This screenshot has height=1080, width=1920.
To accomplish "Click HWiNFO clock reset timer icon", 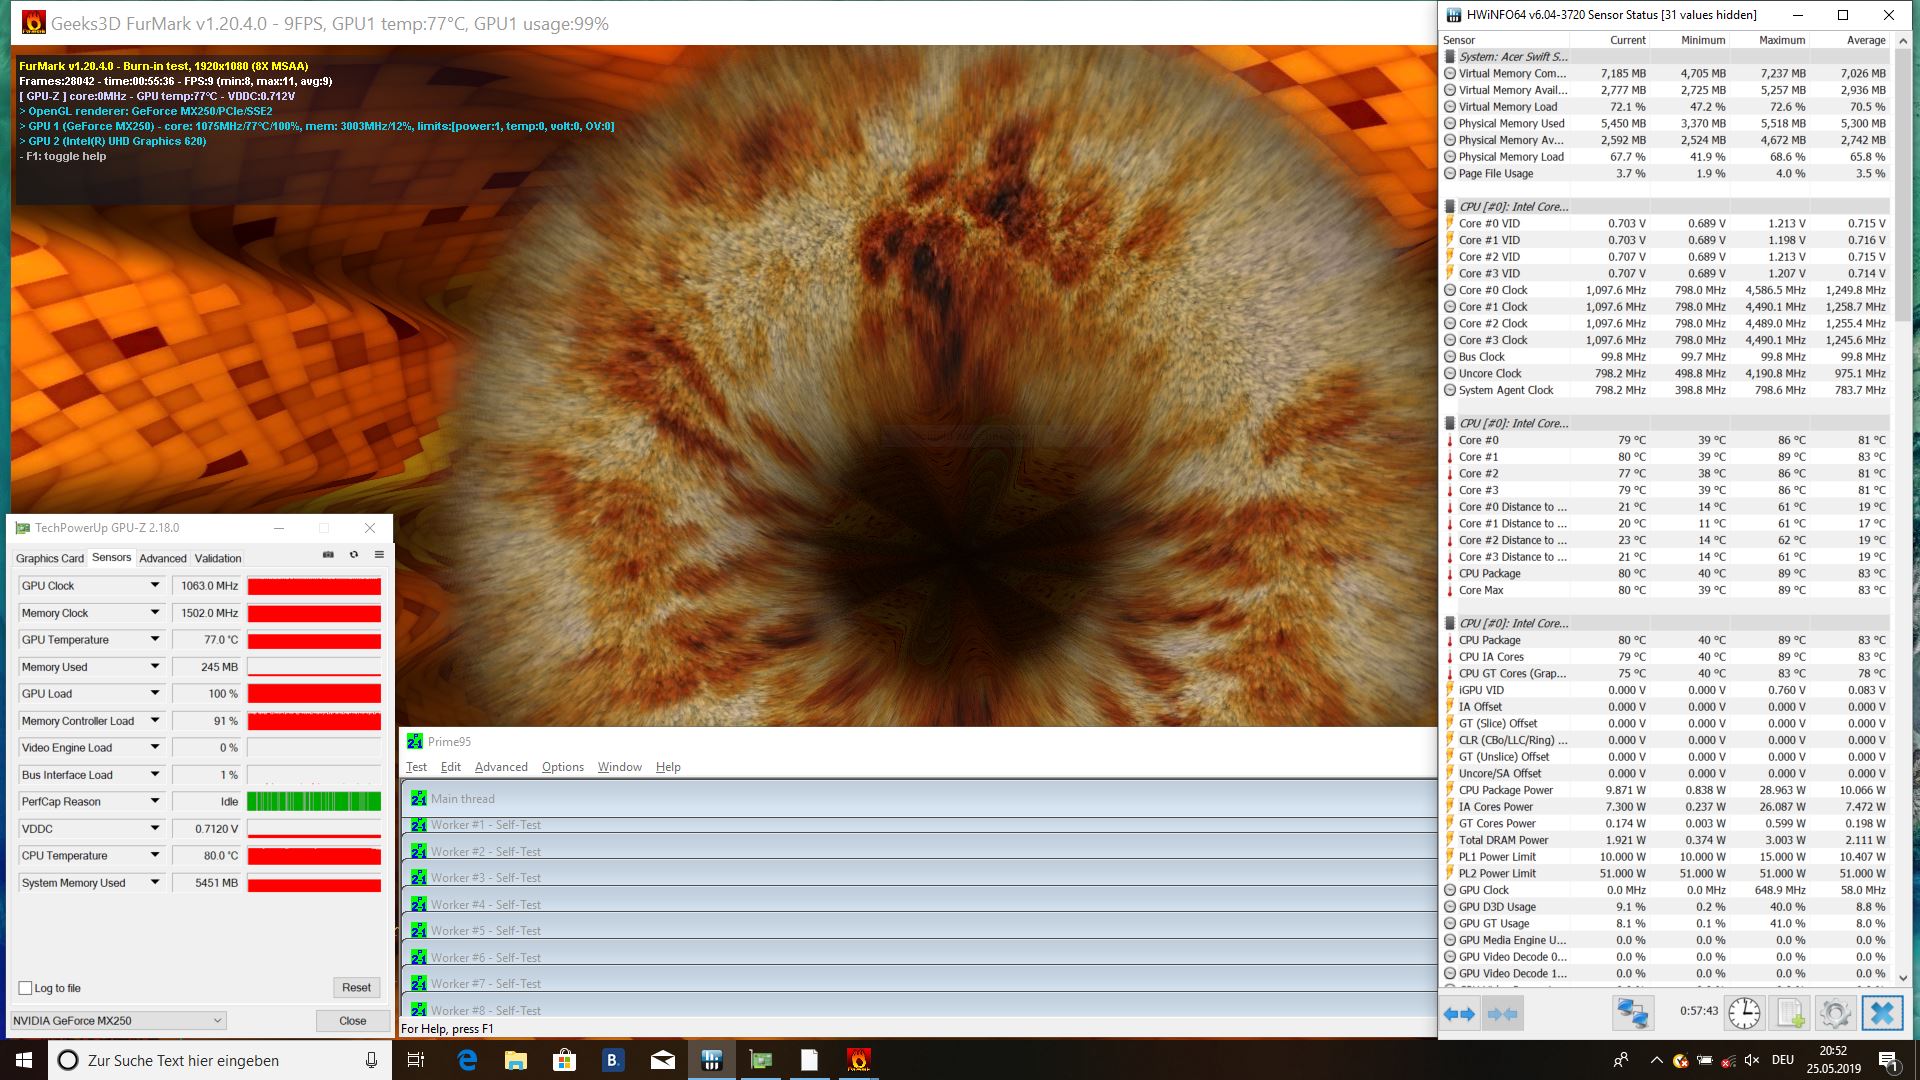I will 1744,1014.
